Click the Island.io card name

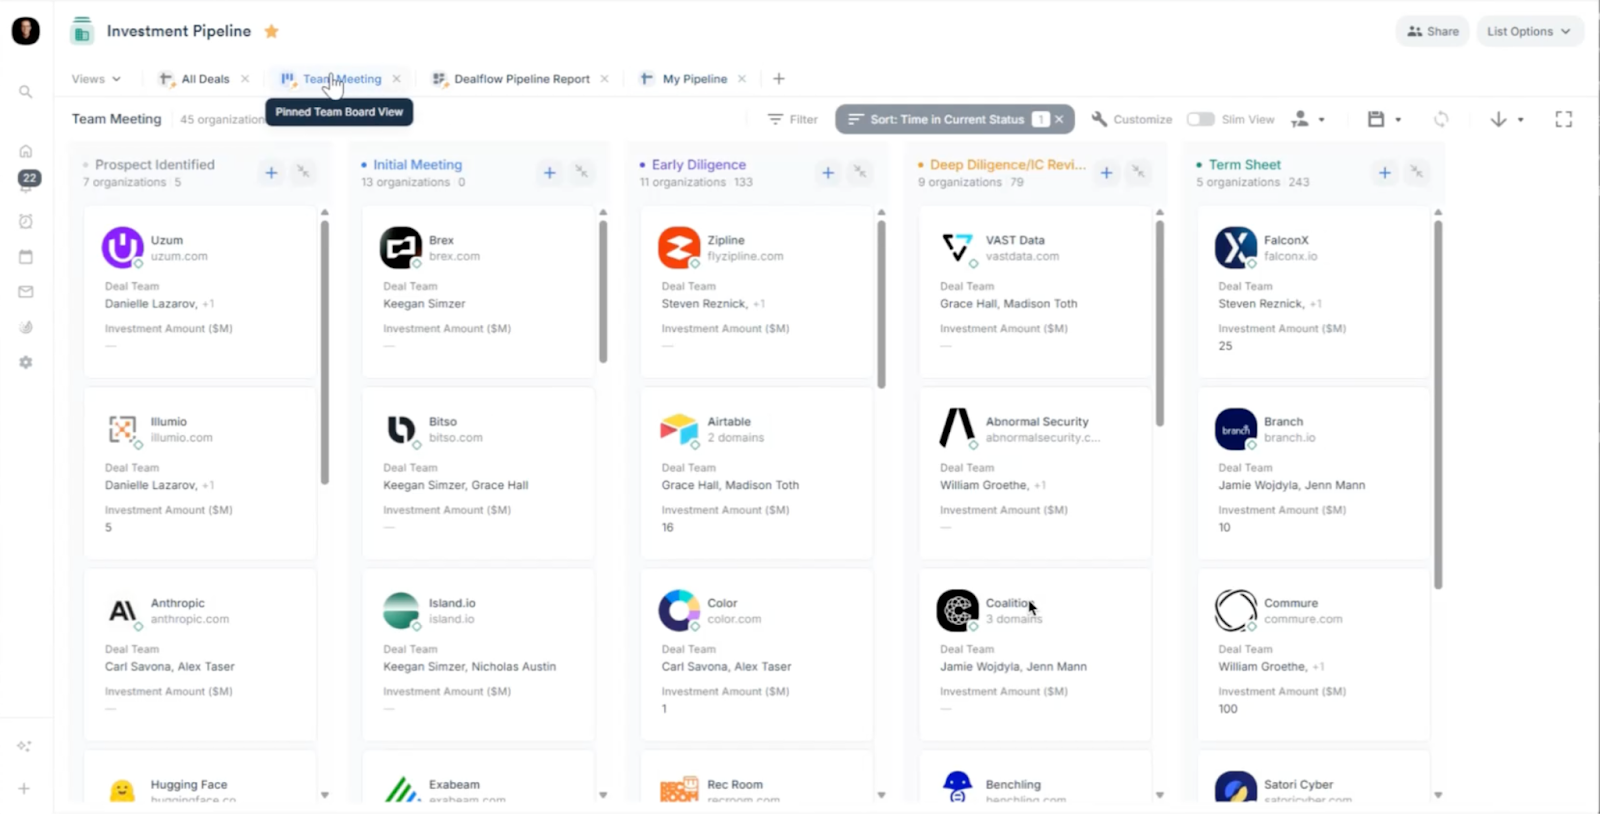pos(452,603)
